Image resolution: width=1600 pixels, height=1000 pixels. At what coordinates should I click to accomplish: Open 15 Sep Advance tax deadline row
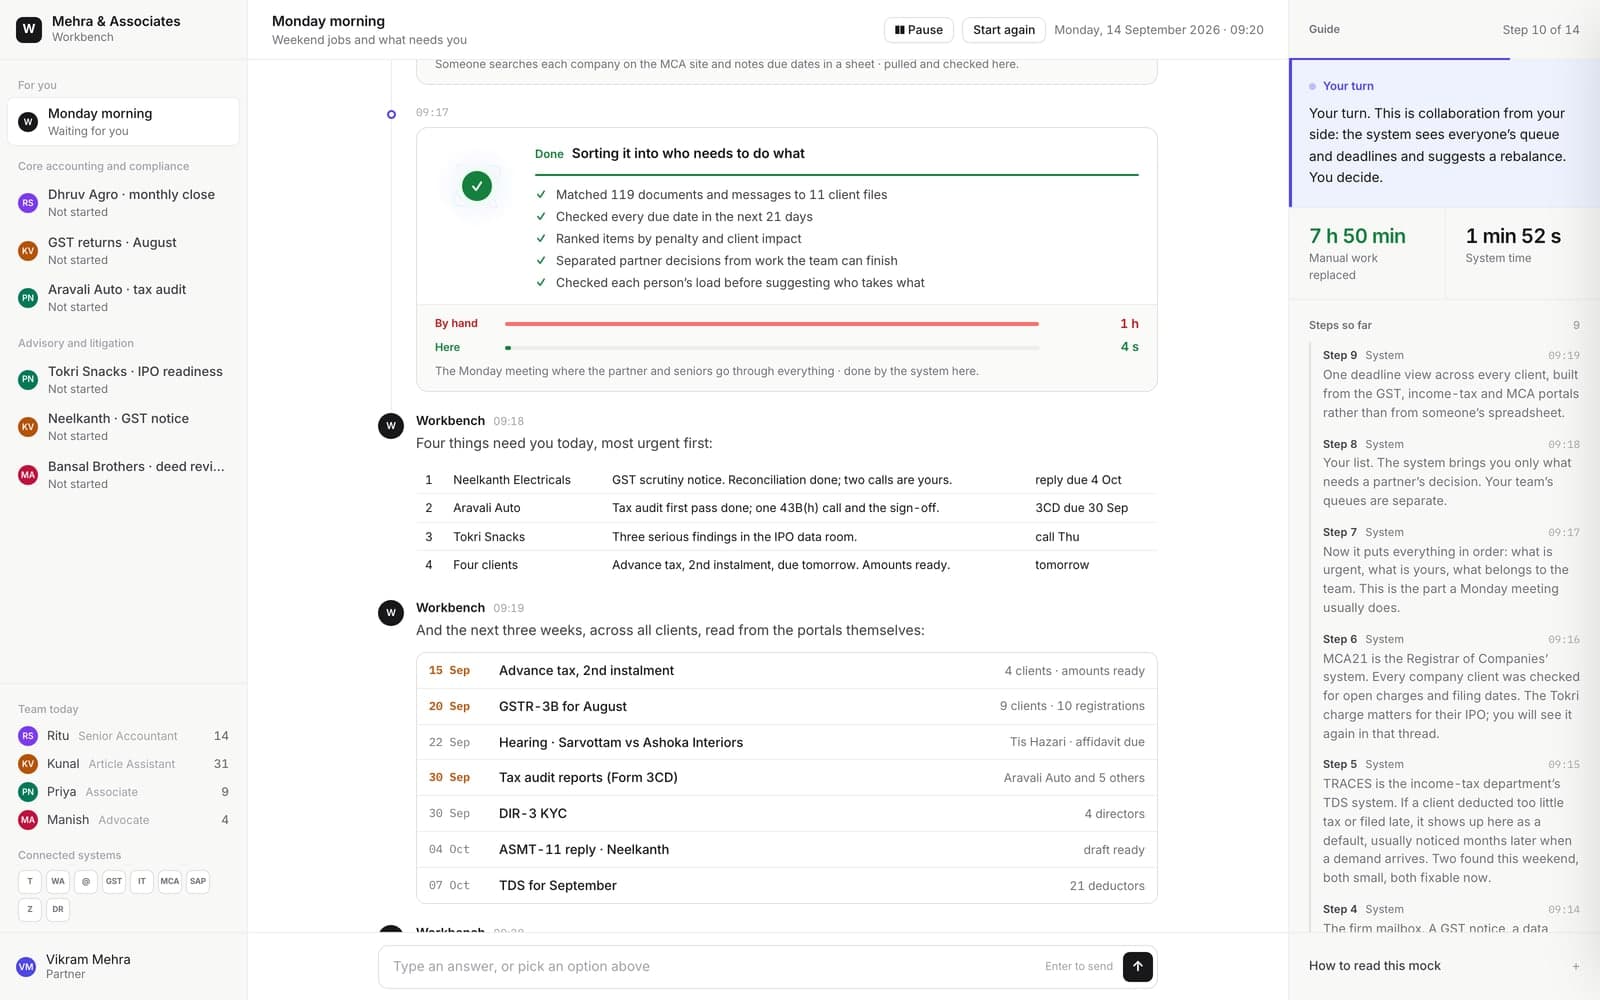(x=786, y=671)
